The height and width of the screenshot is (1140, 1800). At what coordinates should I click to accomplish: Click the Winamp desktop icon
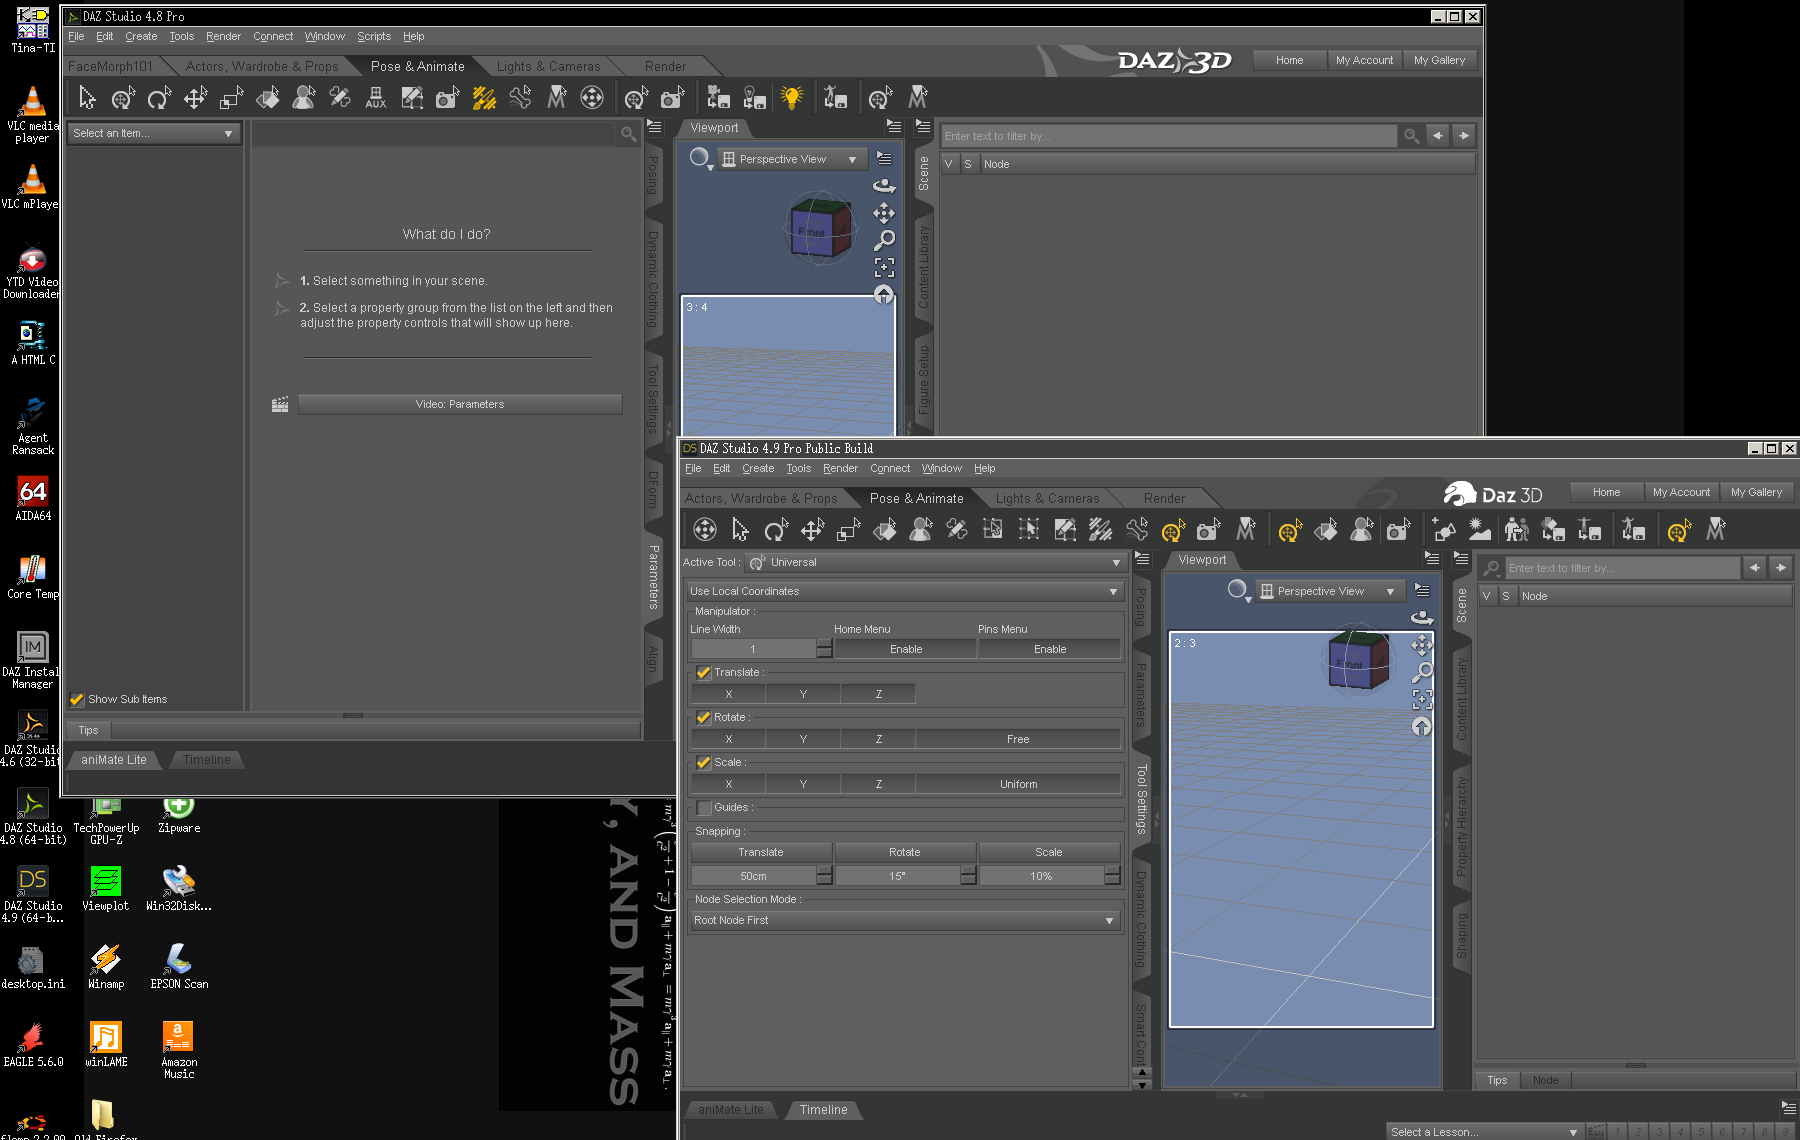click(x=105, y=967)
